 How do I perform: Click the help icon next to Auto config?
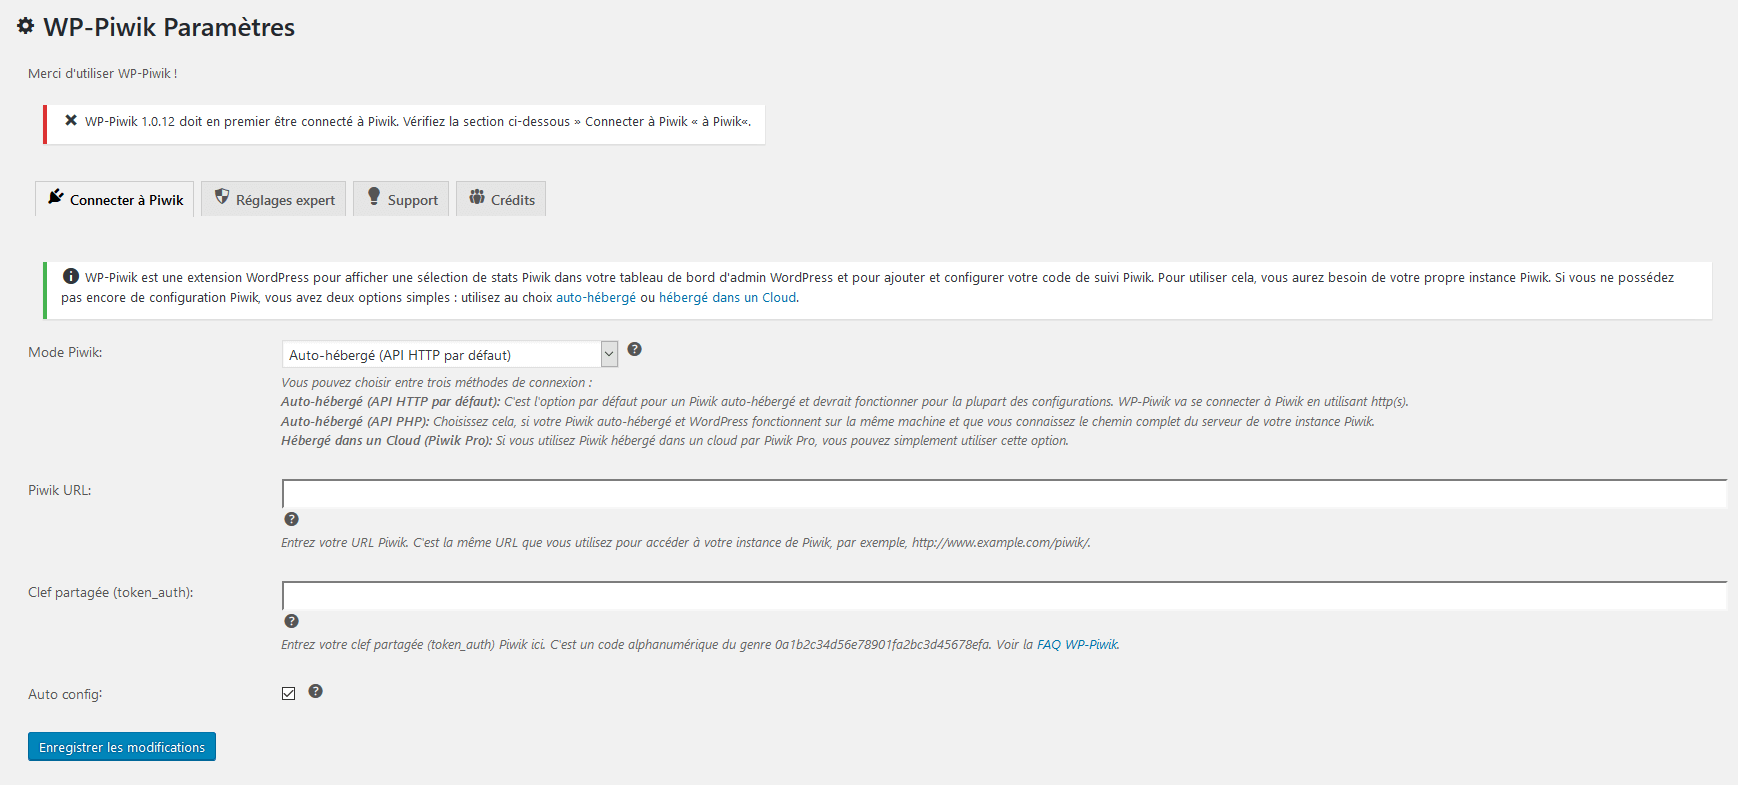click(315, 691)
